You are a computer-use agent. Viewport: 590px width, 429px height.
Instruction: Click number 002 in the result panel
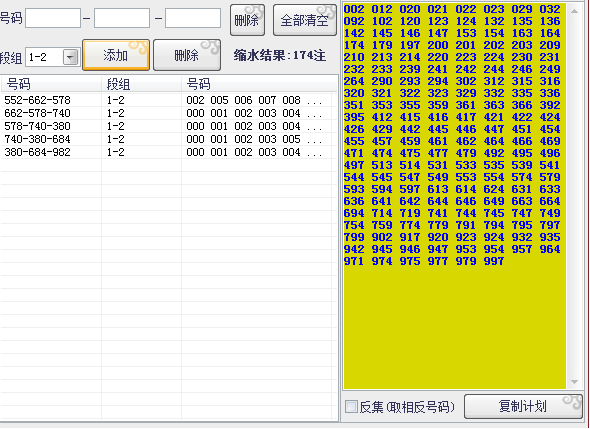pos(354,9)
